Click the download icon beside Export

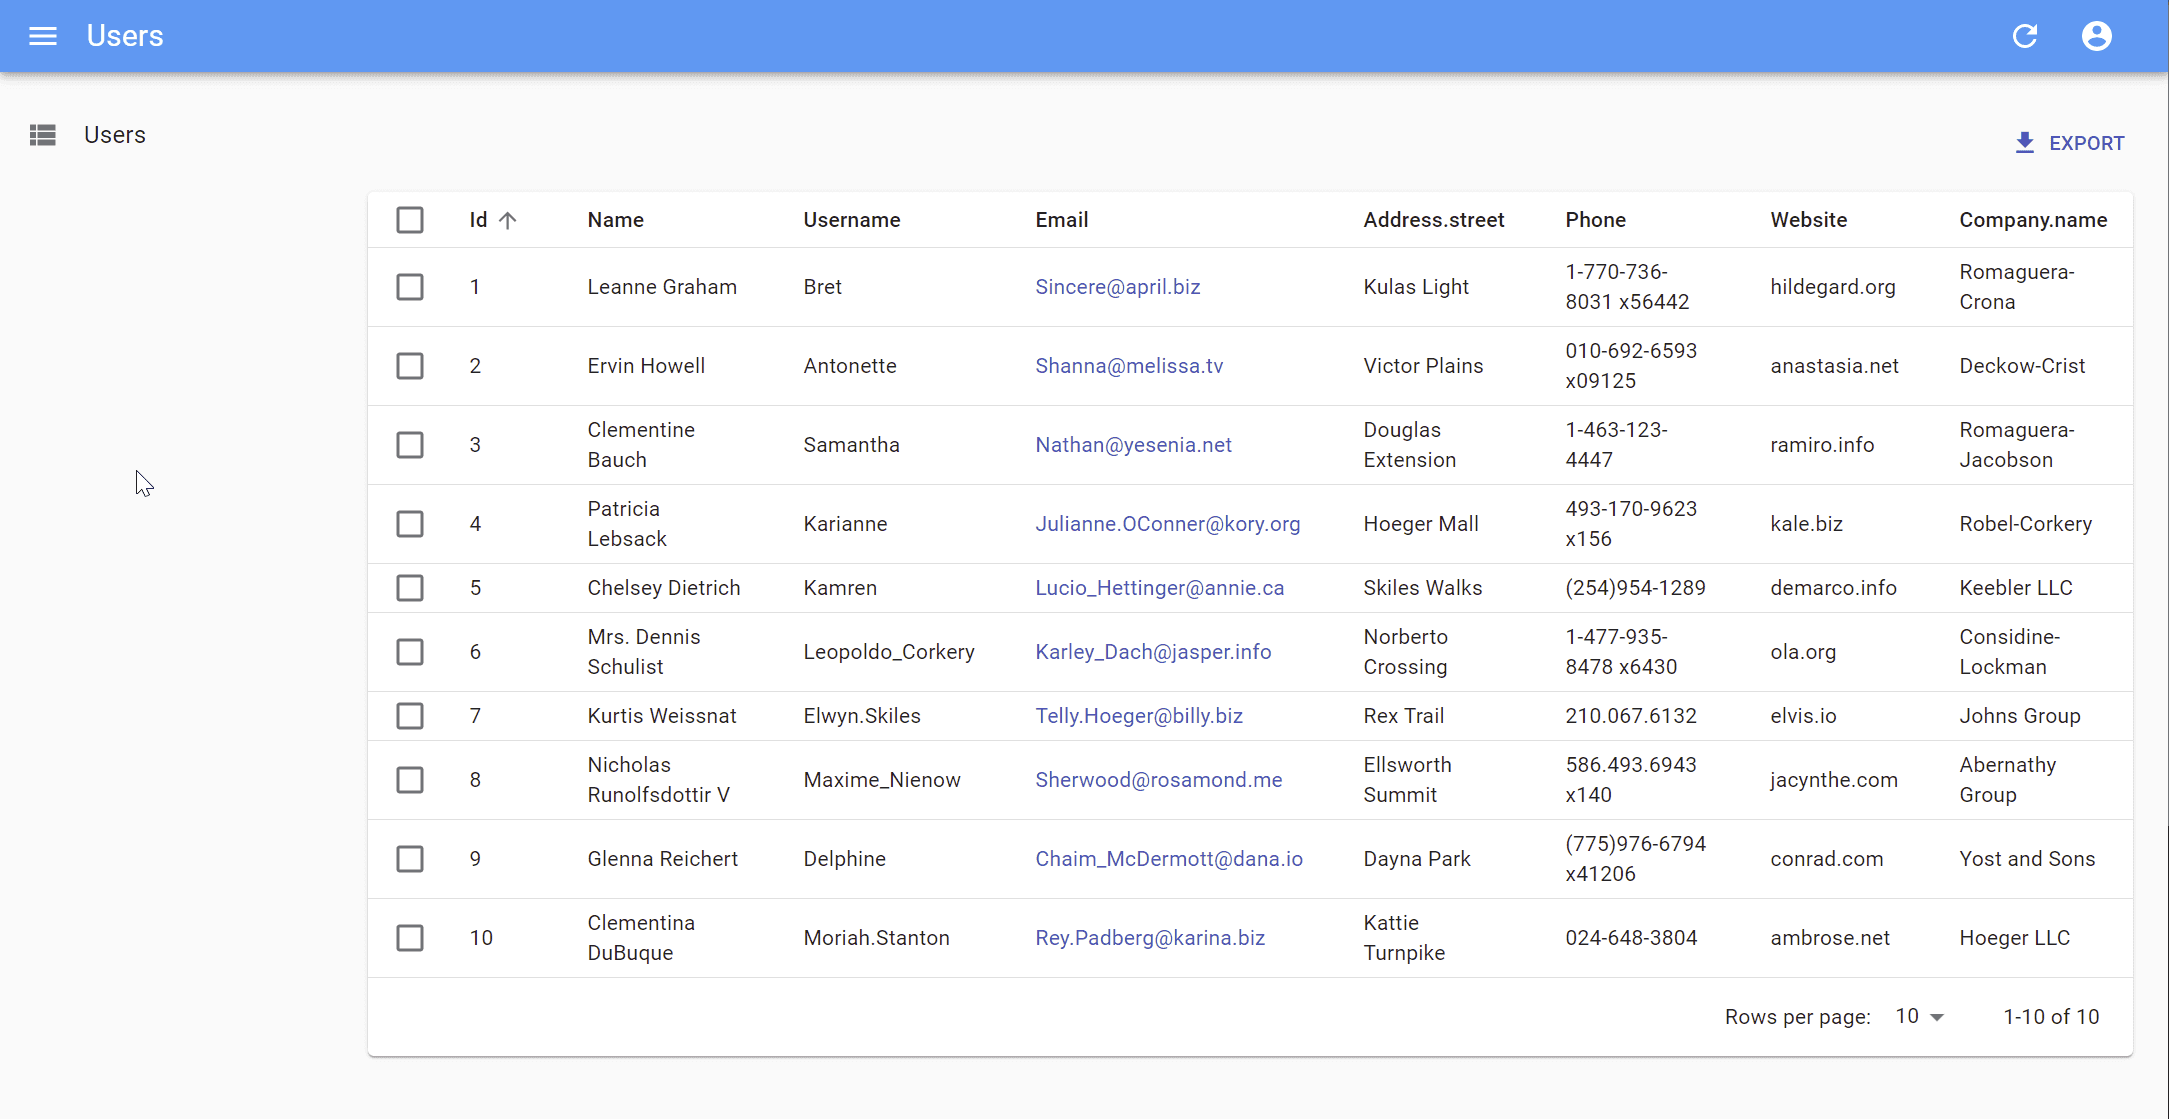[2025, 143]
